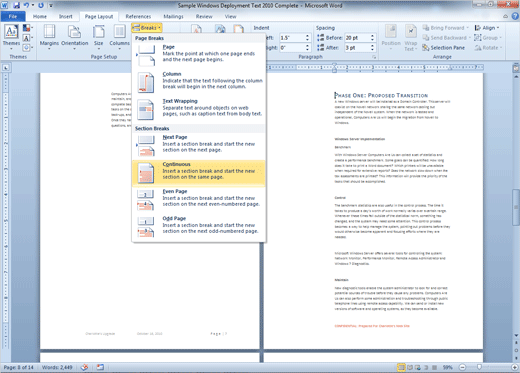This screenshot has height=373, width=520.
Task: Click the macro recording icon in status bar
Action: [100, 367]
